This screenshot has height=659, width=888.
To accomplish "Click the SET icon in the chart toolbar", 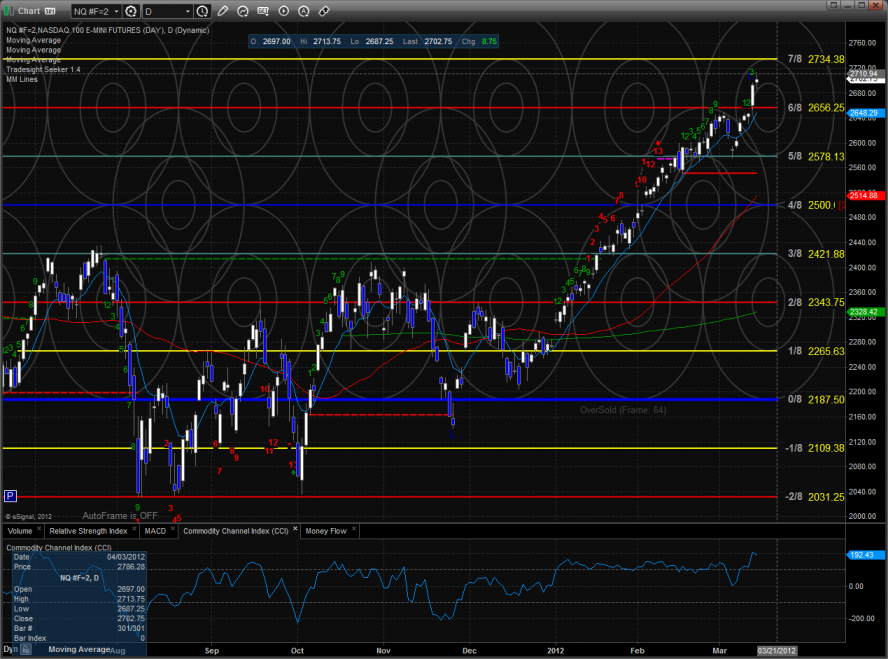I will click(263, 11).
